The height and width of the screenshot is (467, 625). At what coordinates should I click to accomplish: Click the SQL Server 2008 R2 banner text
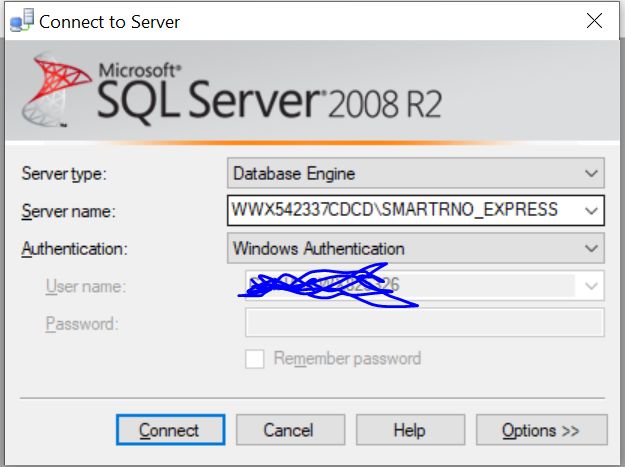tap(269, 94)
